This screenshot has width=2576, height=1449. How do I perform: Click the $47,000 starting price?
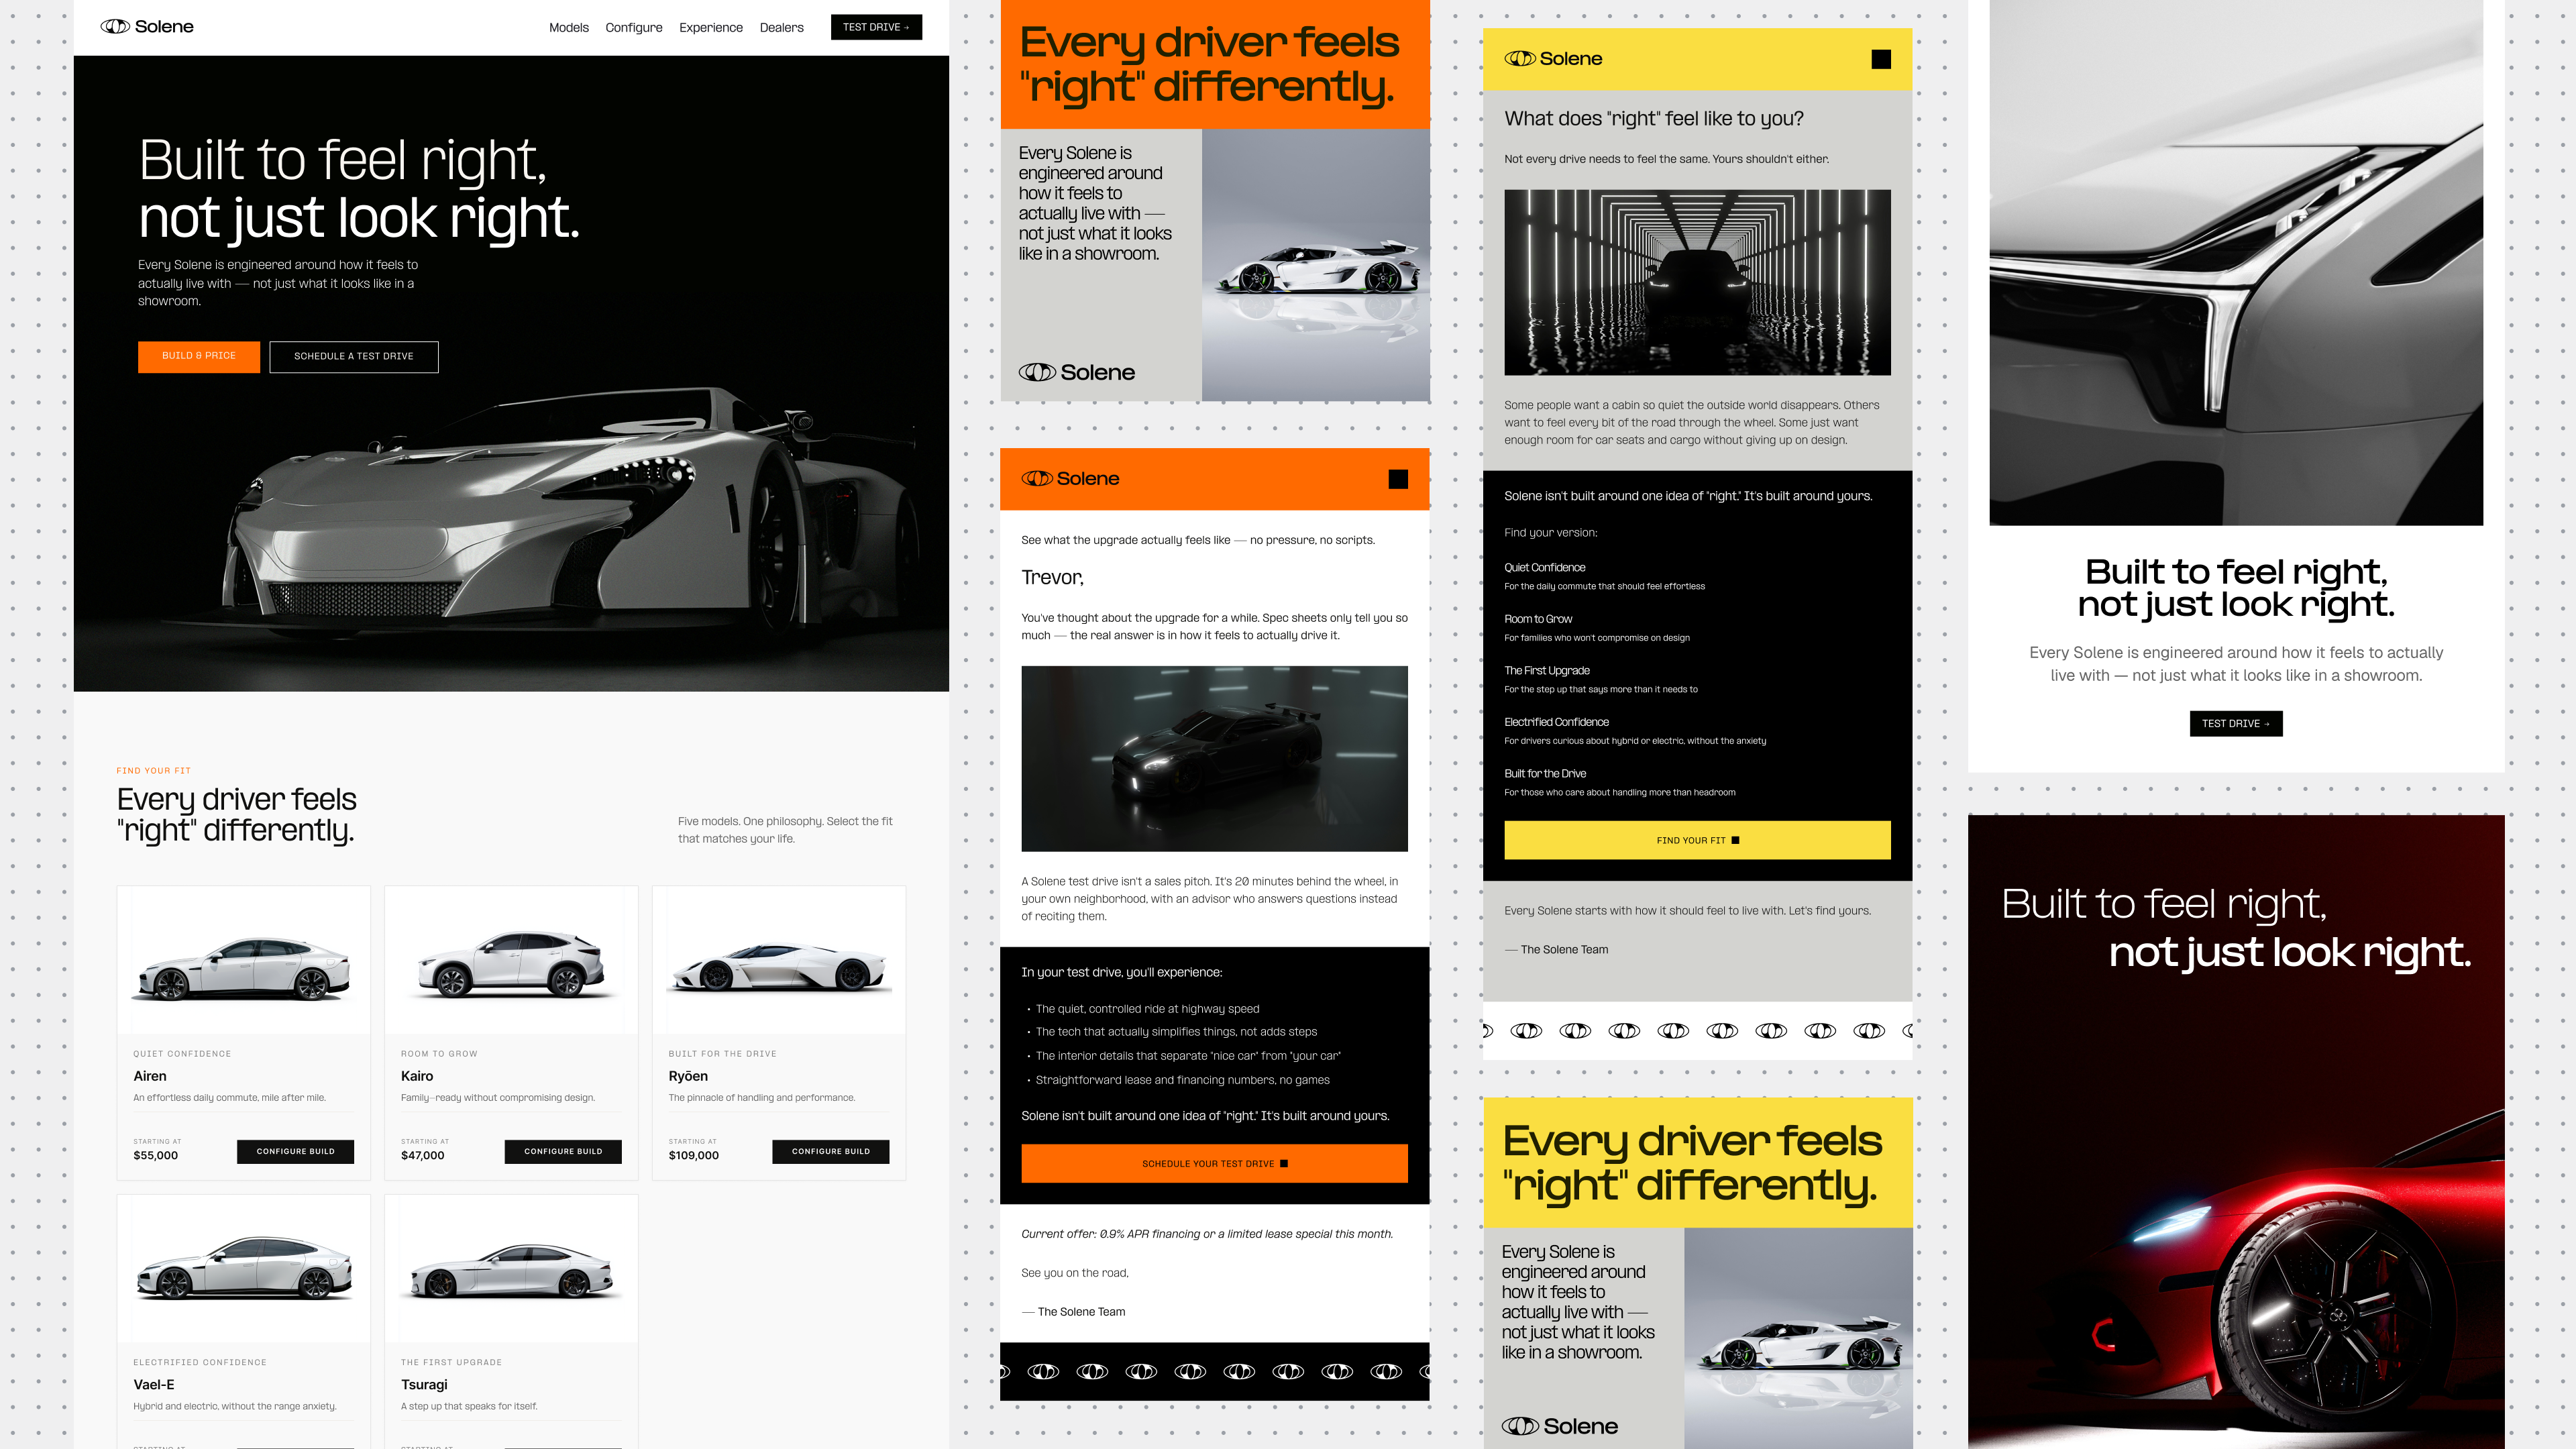pos(422,1155)
